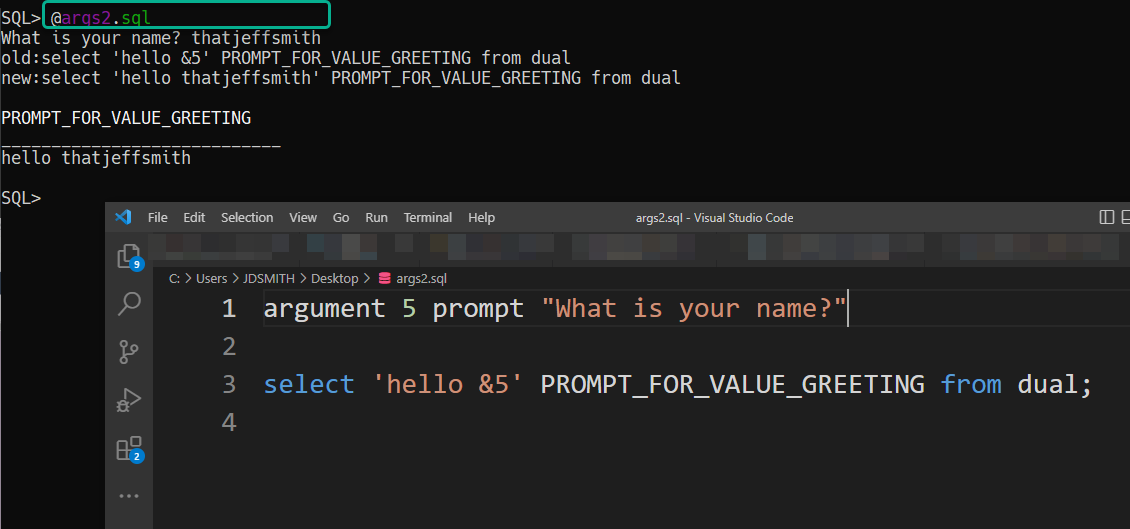Click the Desktop breadcrumb segment
Viewport: 1130px width, 529px height.
click(x=334, y=278)
